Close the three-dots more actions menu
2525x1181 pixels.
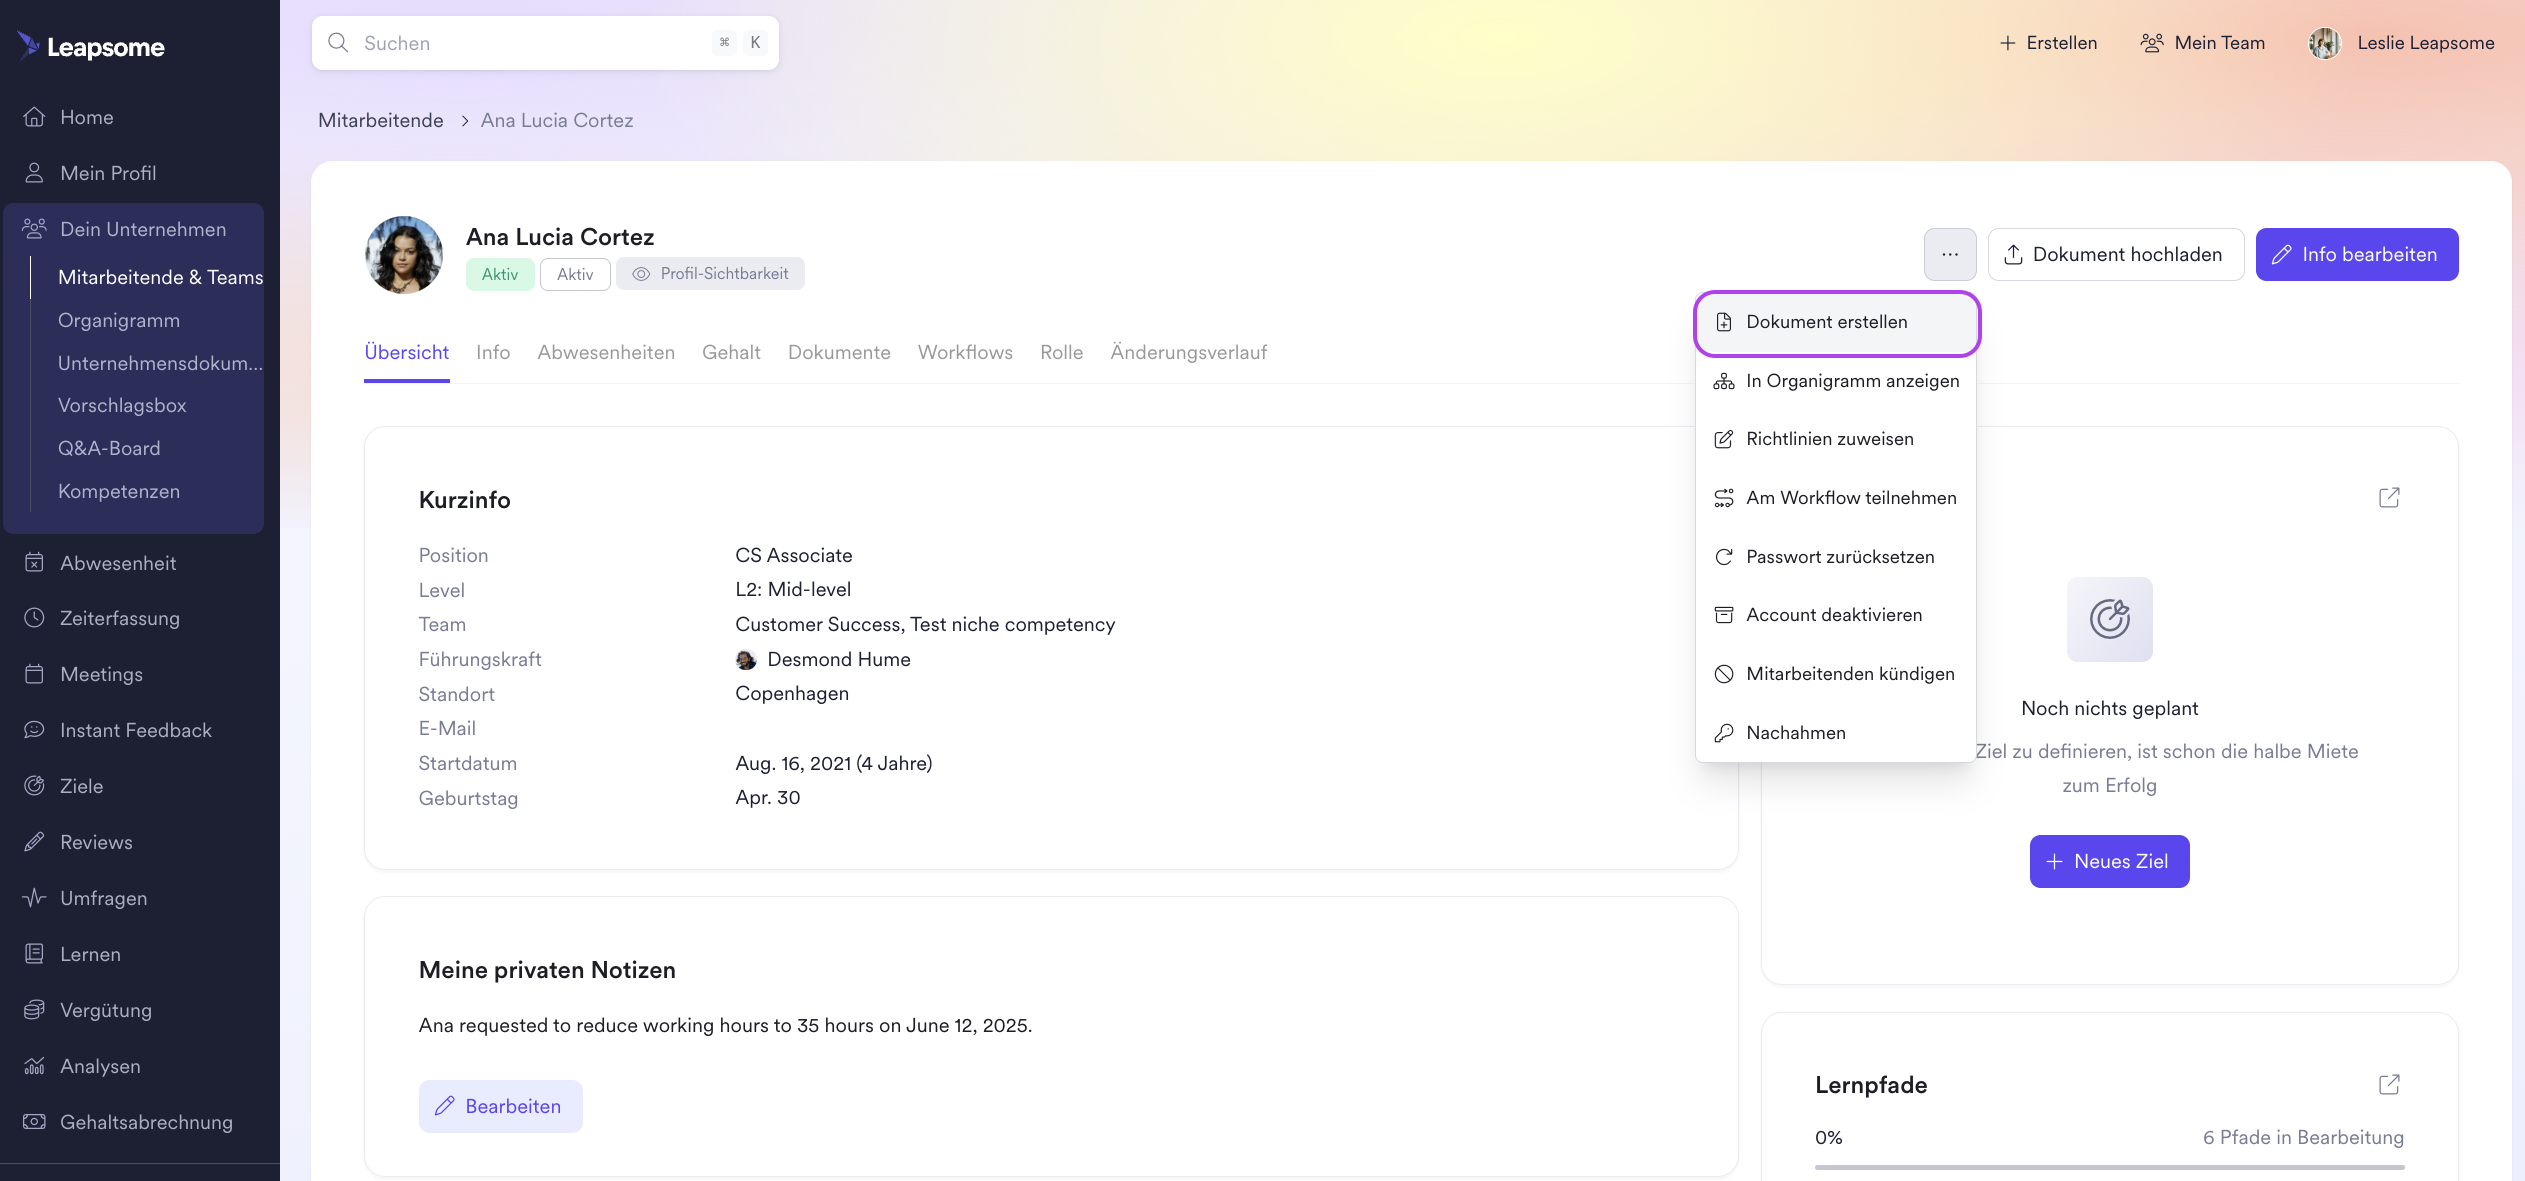(1949, 255)
